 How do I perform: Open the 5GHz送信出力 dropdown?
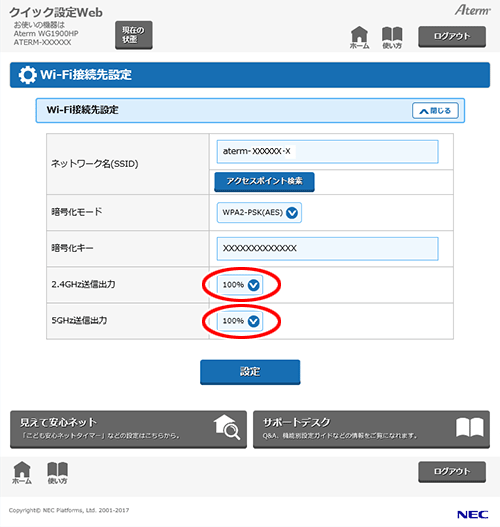240,321
